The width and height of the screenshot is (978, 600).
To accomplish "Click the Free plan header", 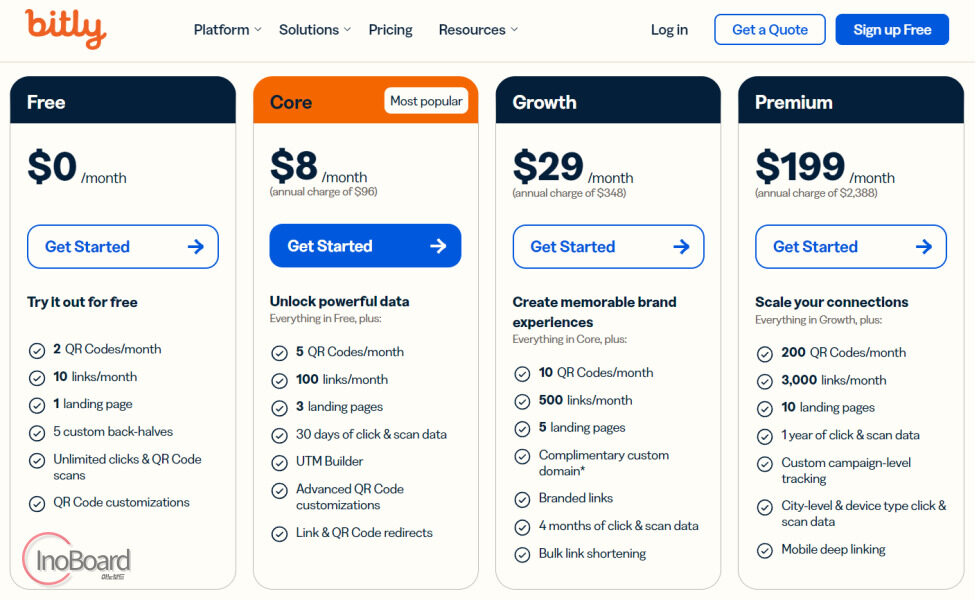I will pyautogui.click(x=123, y=100).
